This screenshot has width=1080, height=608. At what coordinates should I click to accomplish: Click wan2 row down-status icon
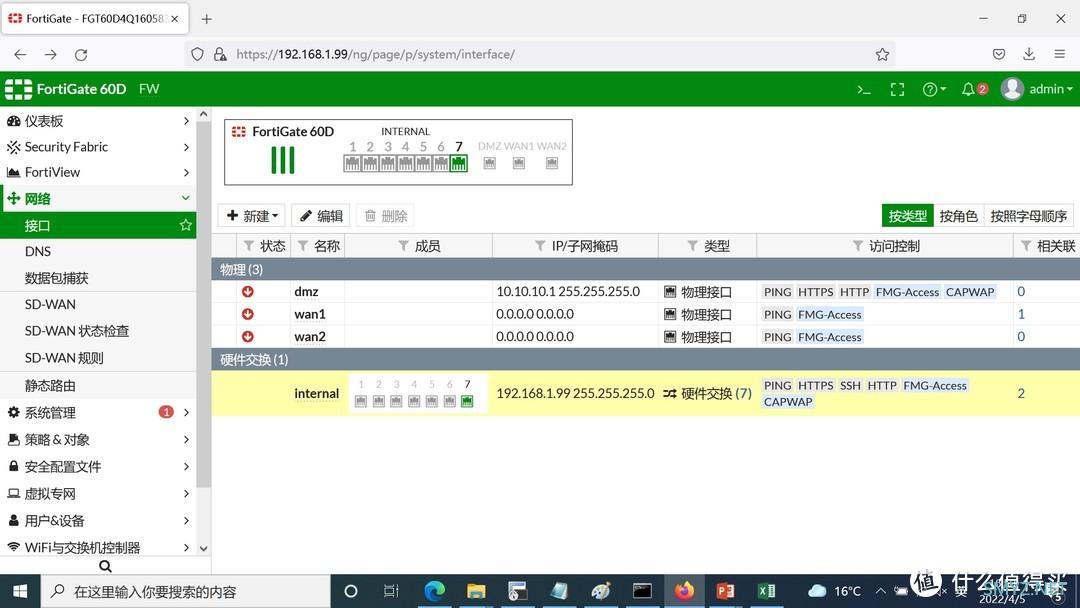pos(247,337)
